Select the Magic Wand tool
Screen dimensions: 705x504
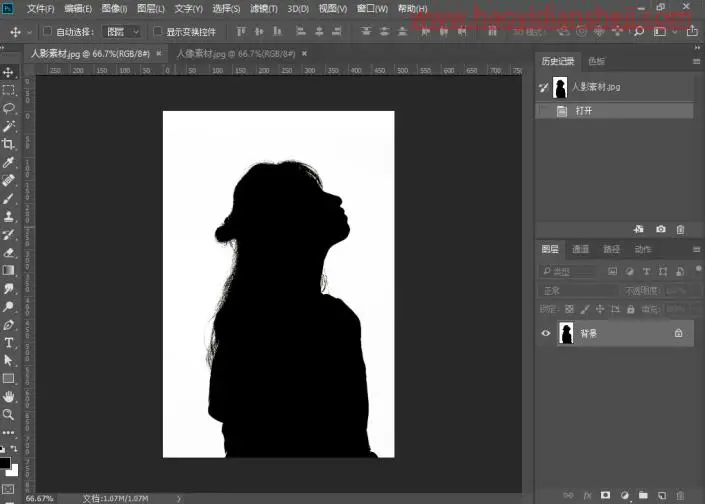(8, 126)
